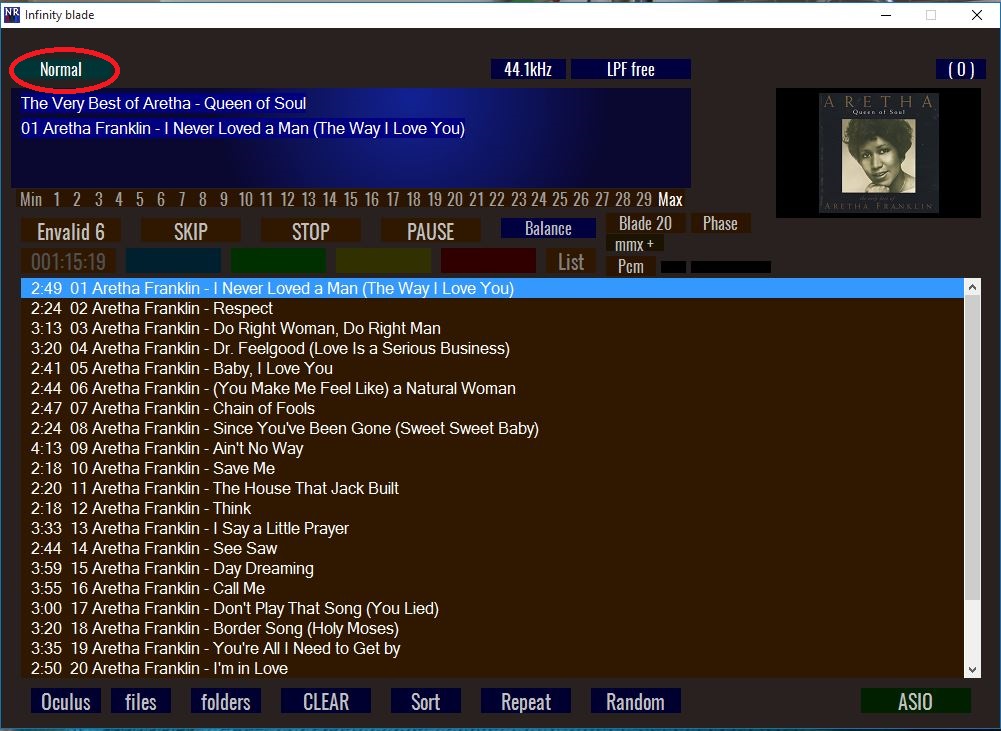Pause the current track
The height and width of the screenshot is (731, 1001).
tap(430, 231)
